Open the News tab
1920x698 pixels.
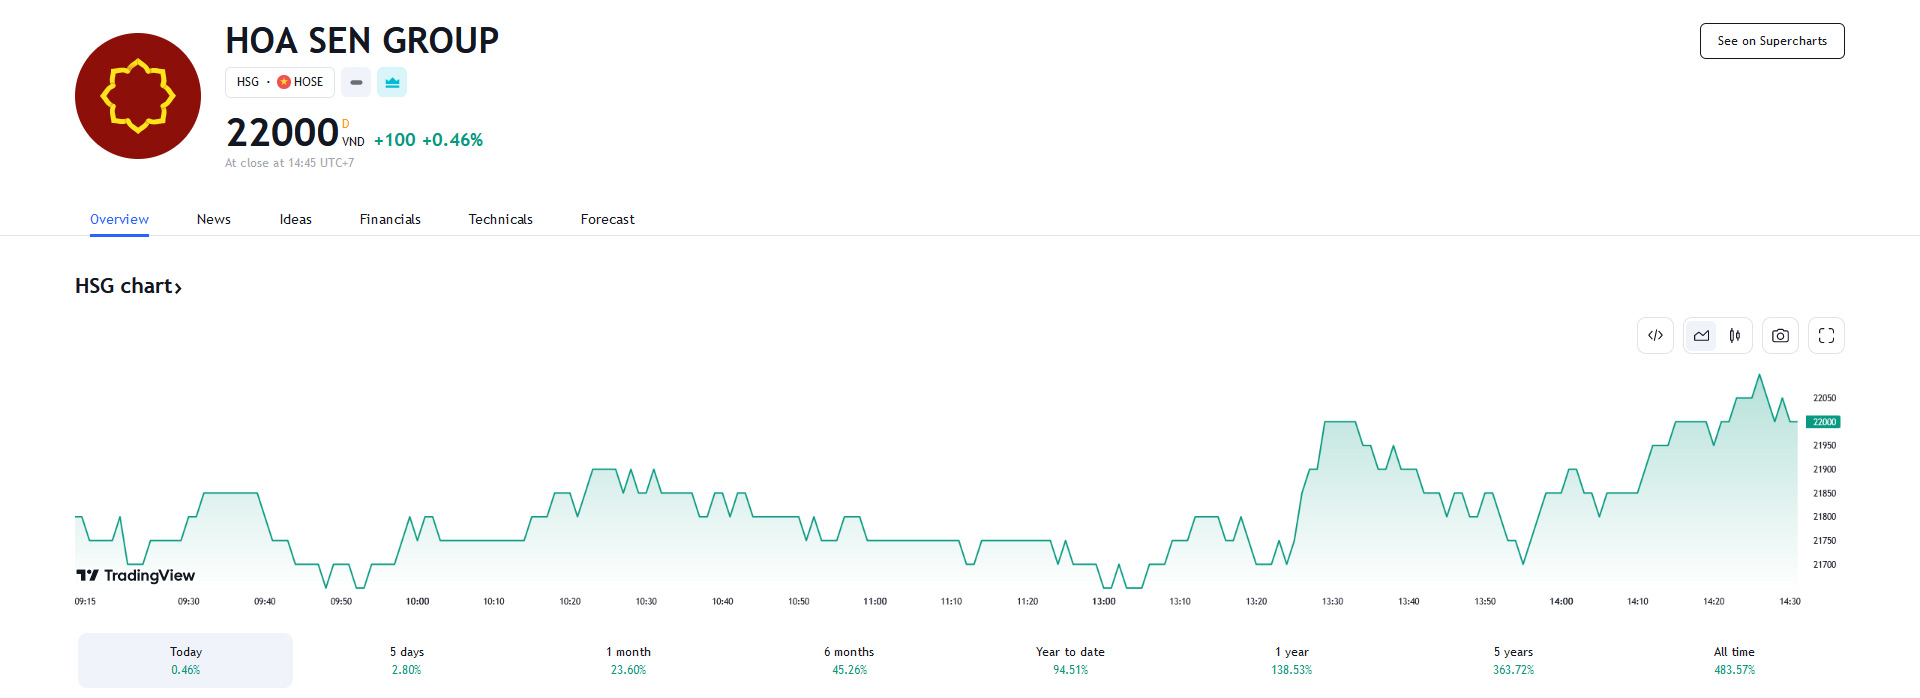point(213,219)
